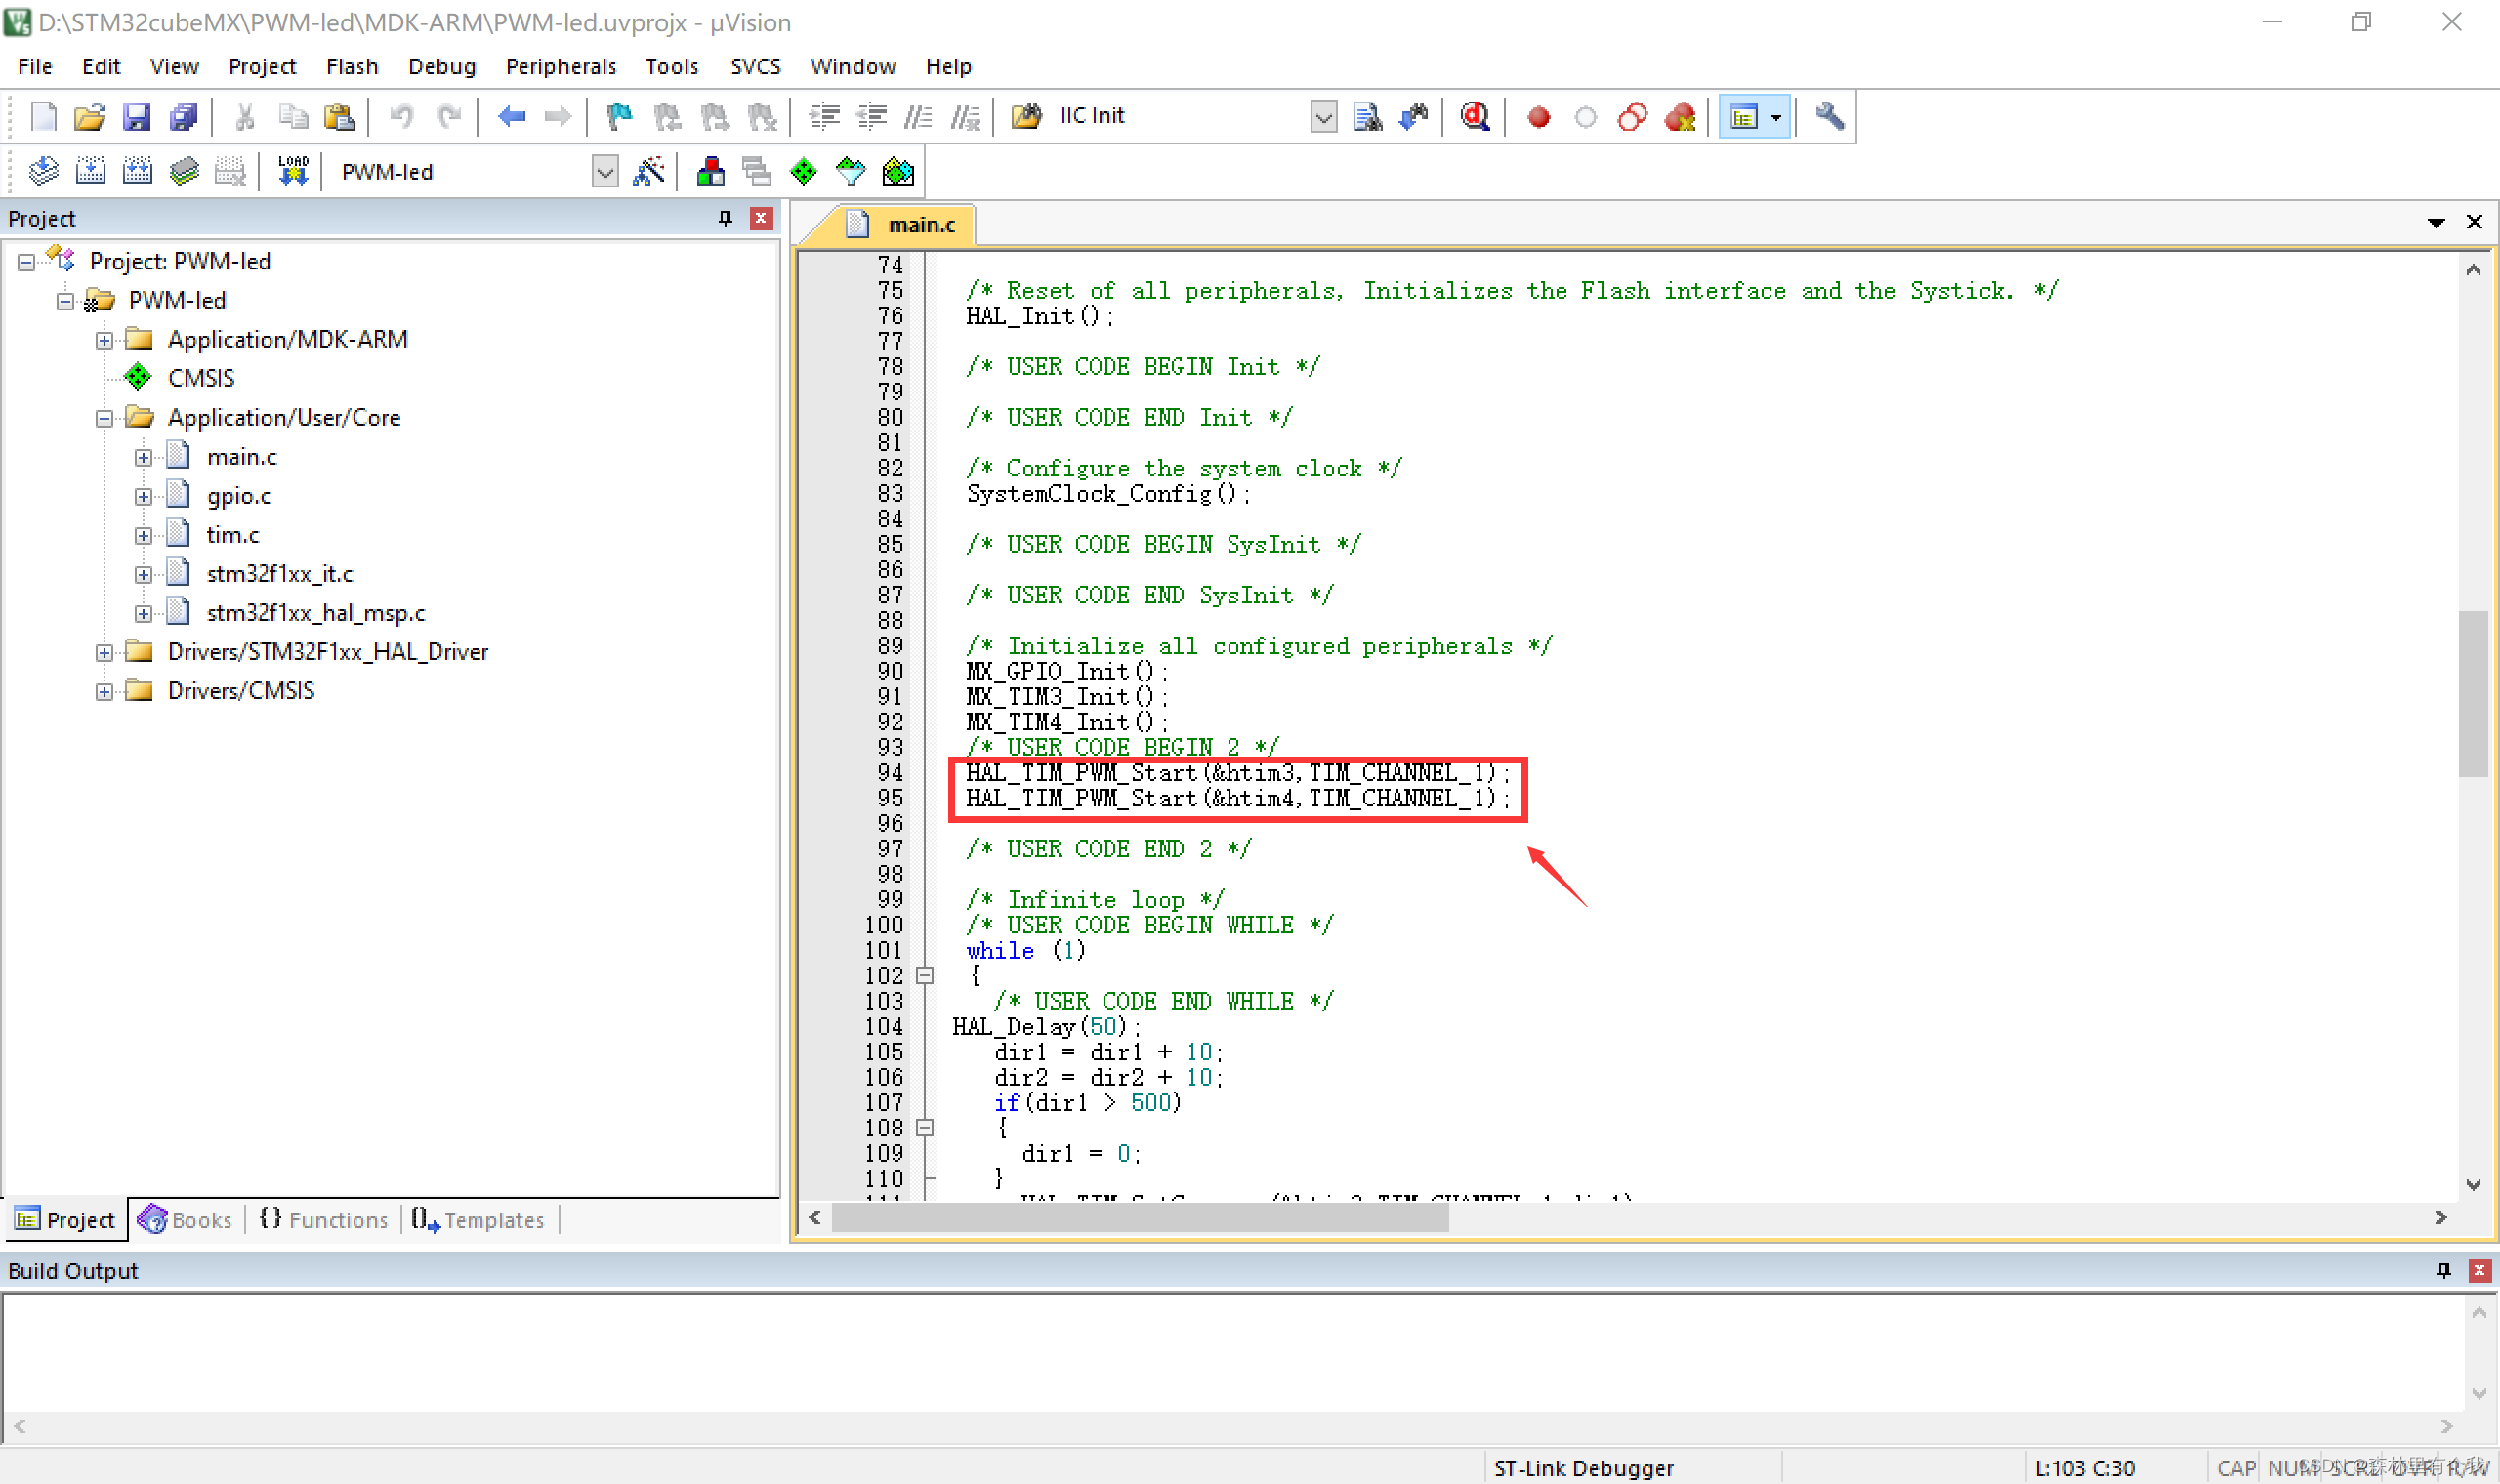Open the editor tab list dropdown arrow
The image size is (2500, 1484).
(2436, 223)
